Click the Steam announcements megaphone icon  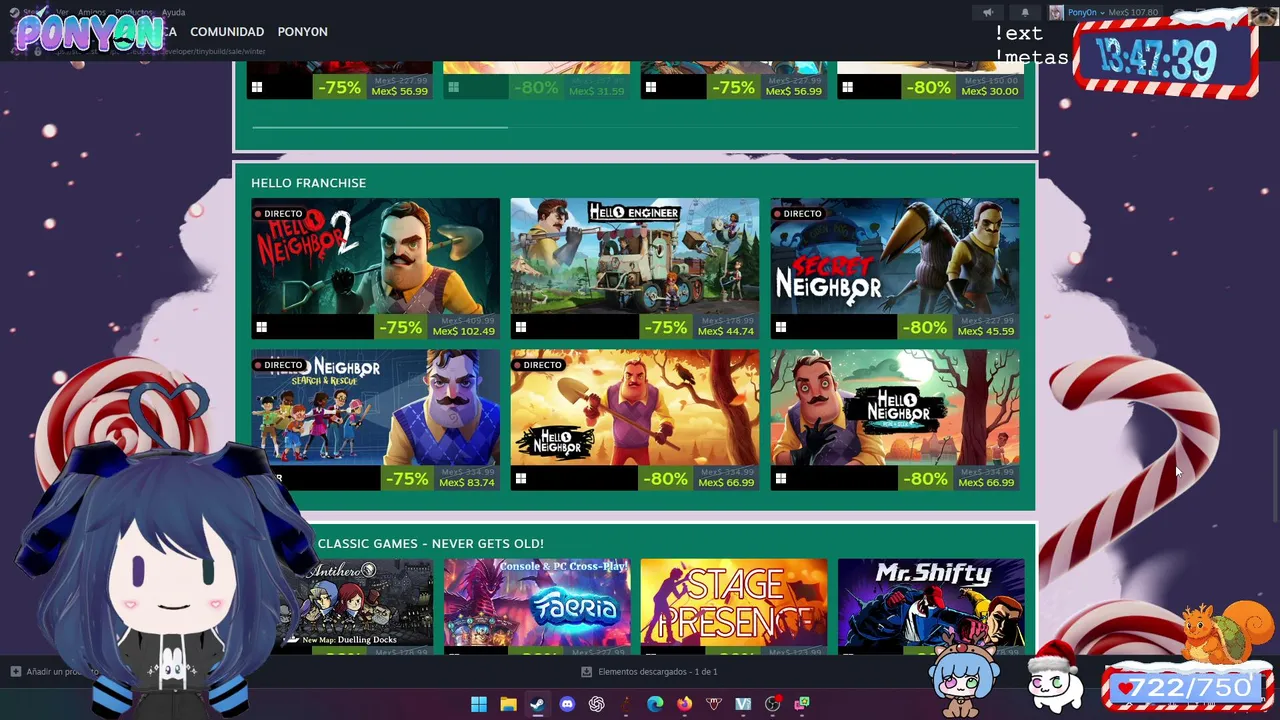coord(987,12)
